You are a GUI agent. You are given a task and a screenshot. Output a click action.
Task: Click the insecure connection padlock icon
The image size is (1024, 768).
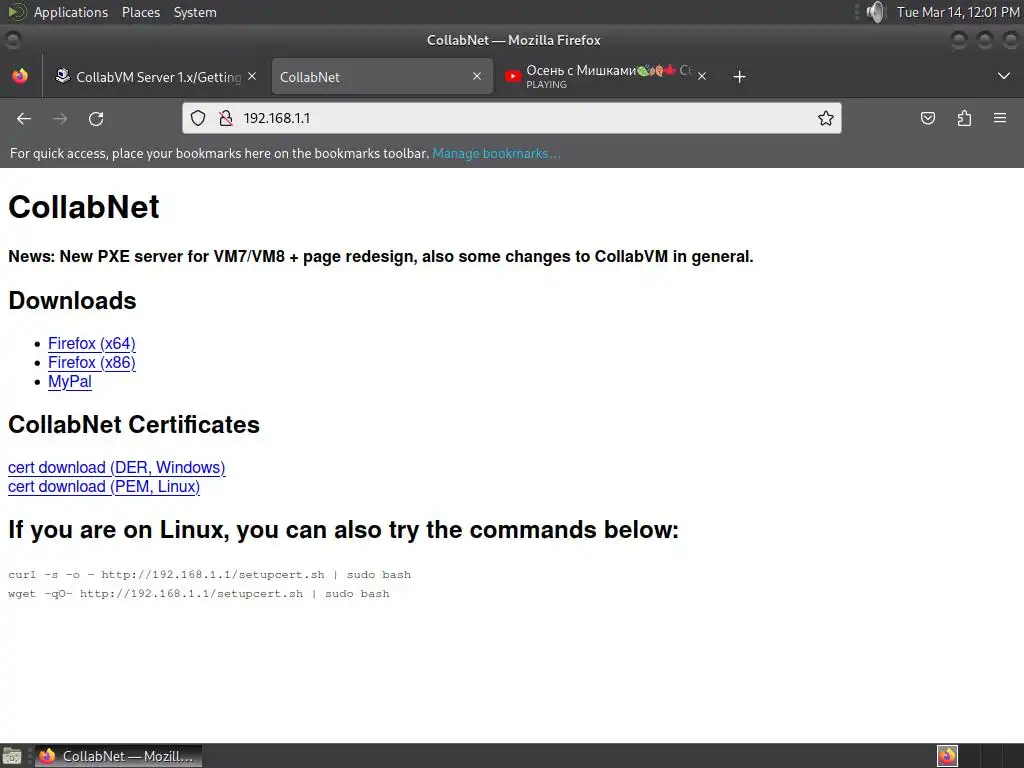click(x=226, y=118)
